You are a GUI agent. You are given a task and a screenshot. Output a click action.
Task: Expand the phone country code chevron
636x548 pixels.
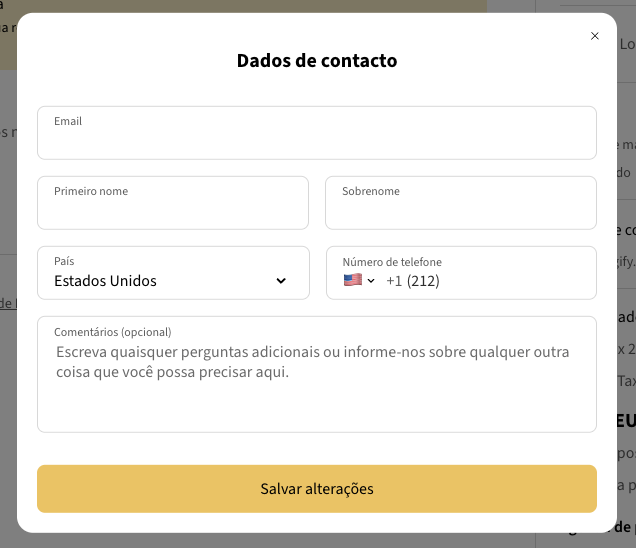pos(371,281)
